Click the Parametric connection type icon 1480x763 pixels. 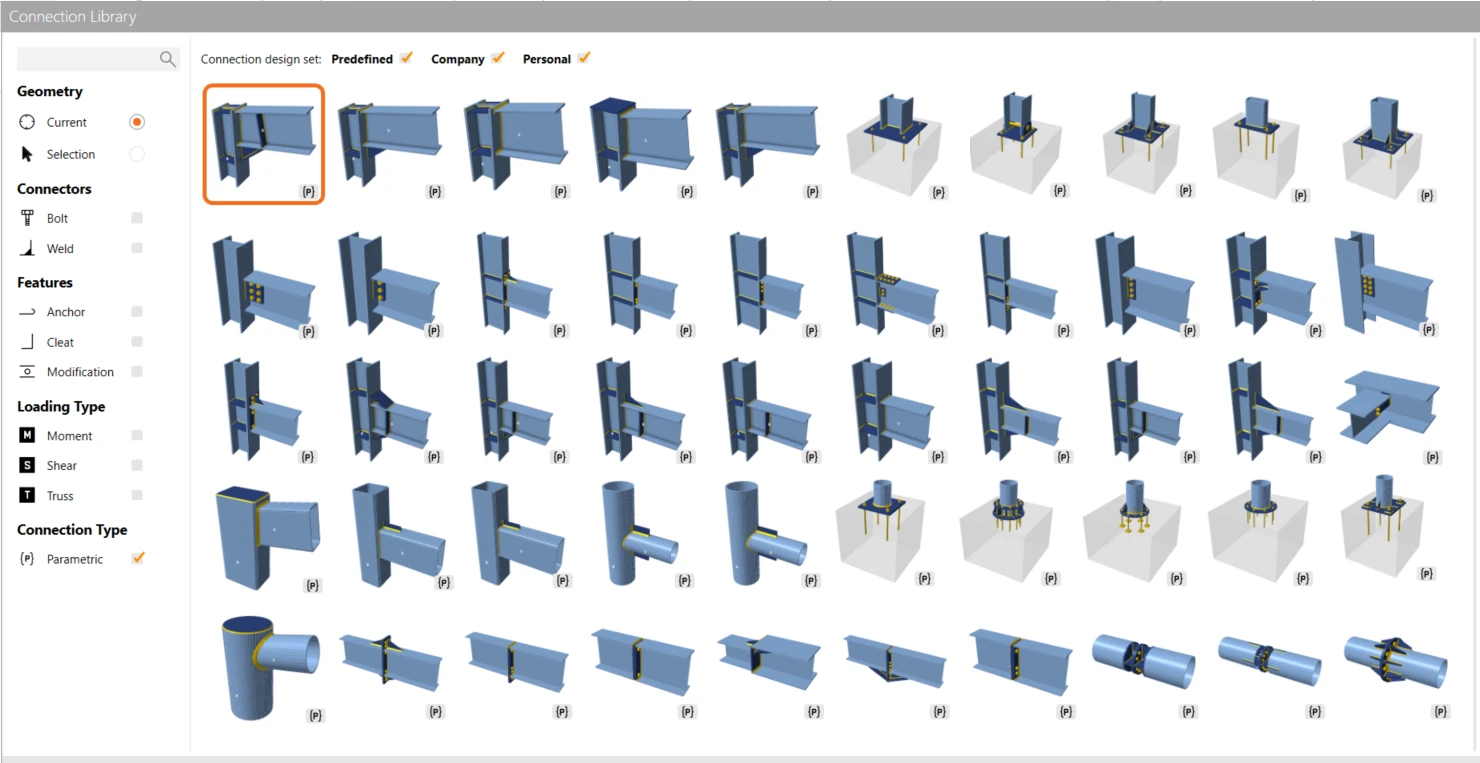[x=27, y=559]
